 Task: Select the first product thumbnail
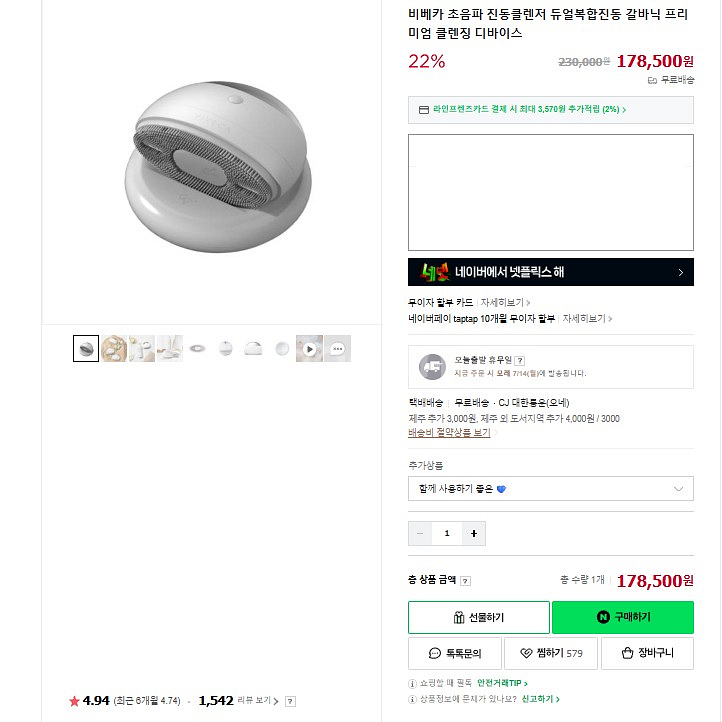click(x=86, y=348)
